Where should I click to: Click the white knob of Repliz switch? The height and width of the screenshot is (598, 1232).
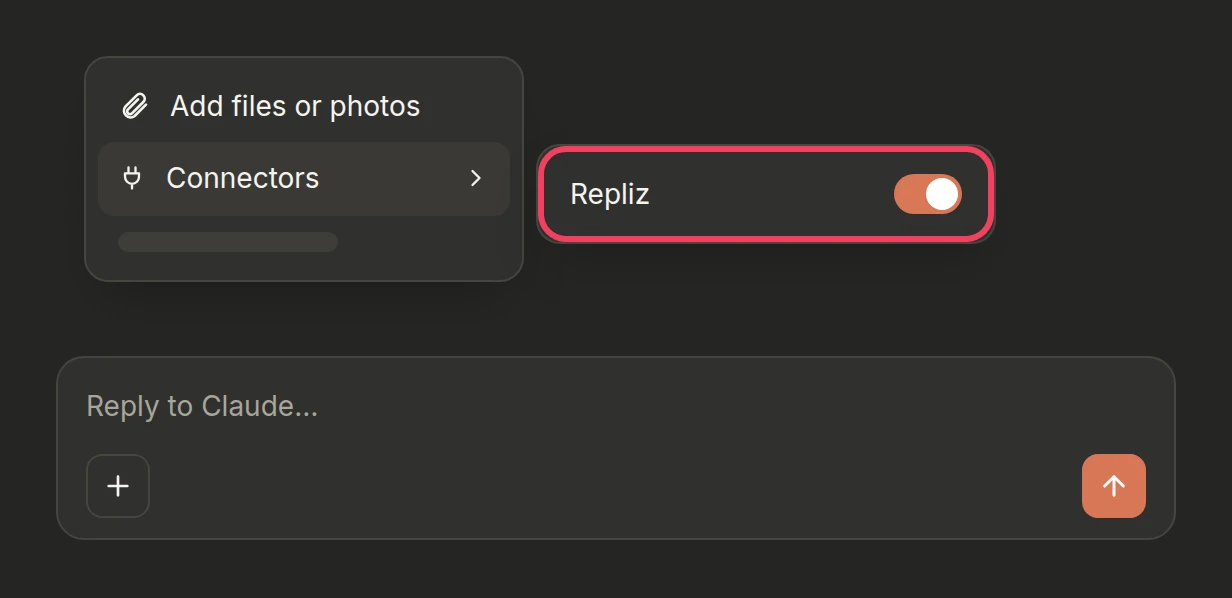click(x=942, y=194)
